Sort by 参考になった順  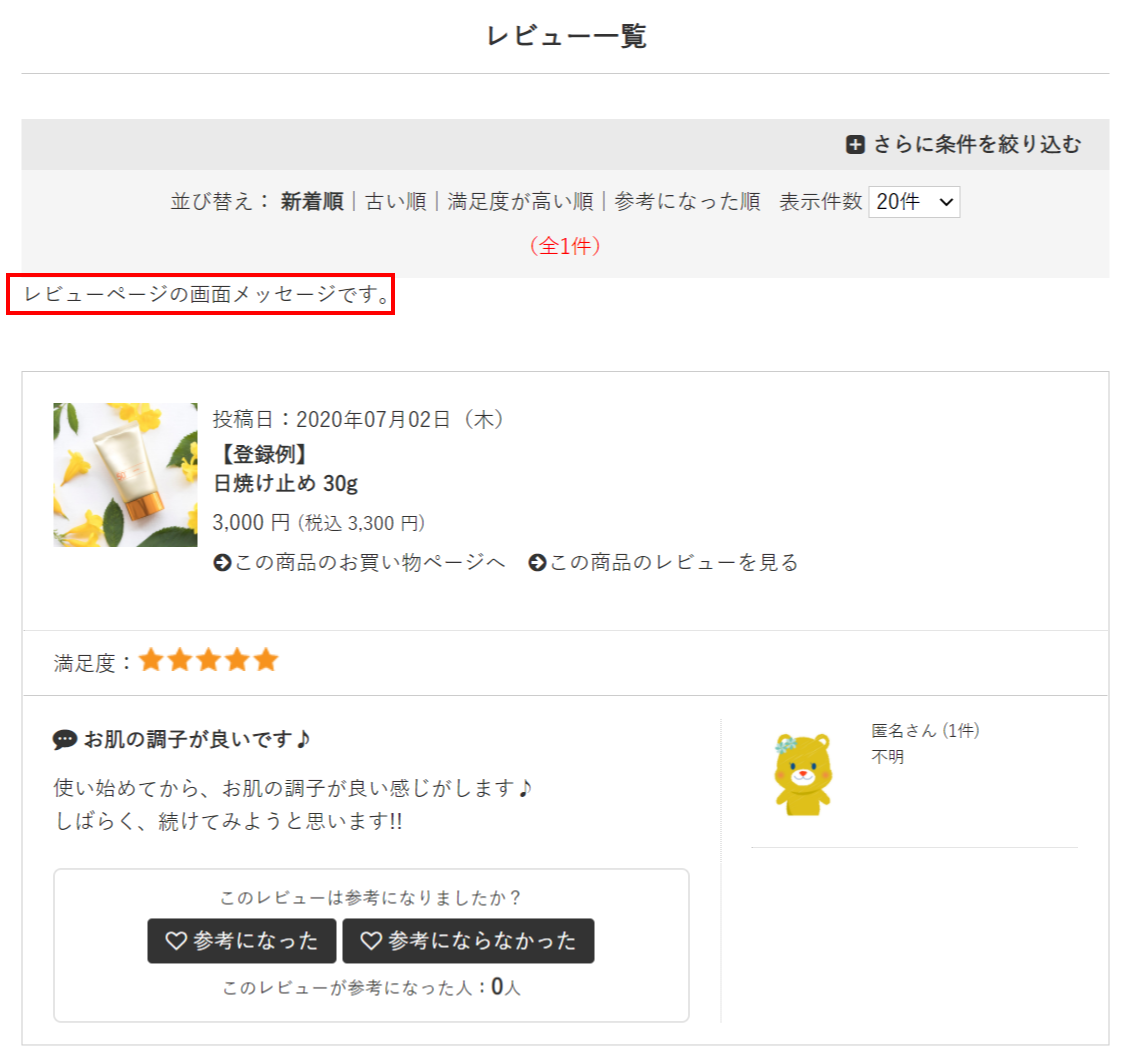point(687,202)
